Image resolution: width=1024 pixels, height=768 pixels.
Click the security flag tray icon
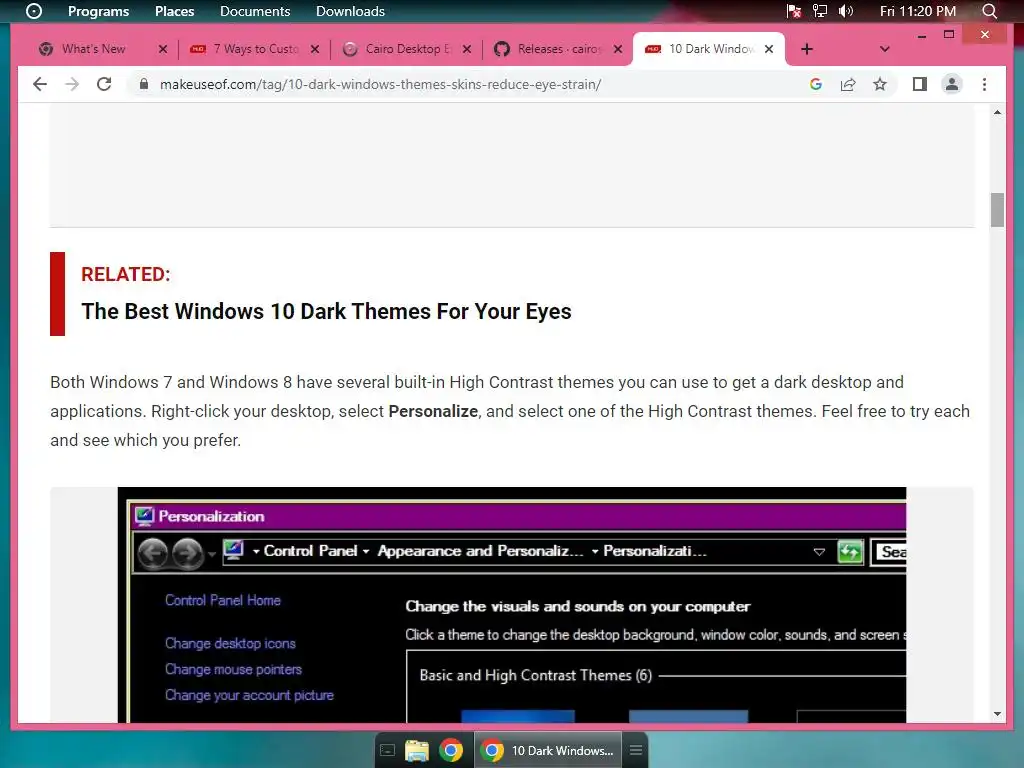793,11
